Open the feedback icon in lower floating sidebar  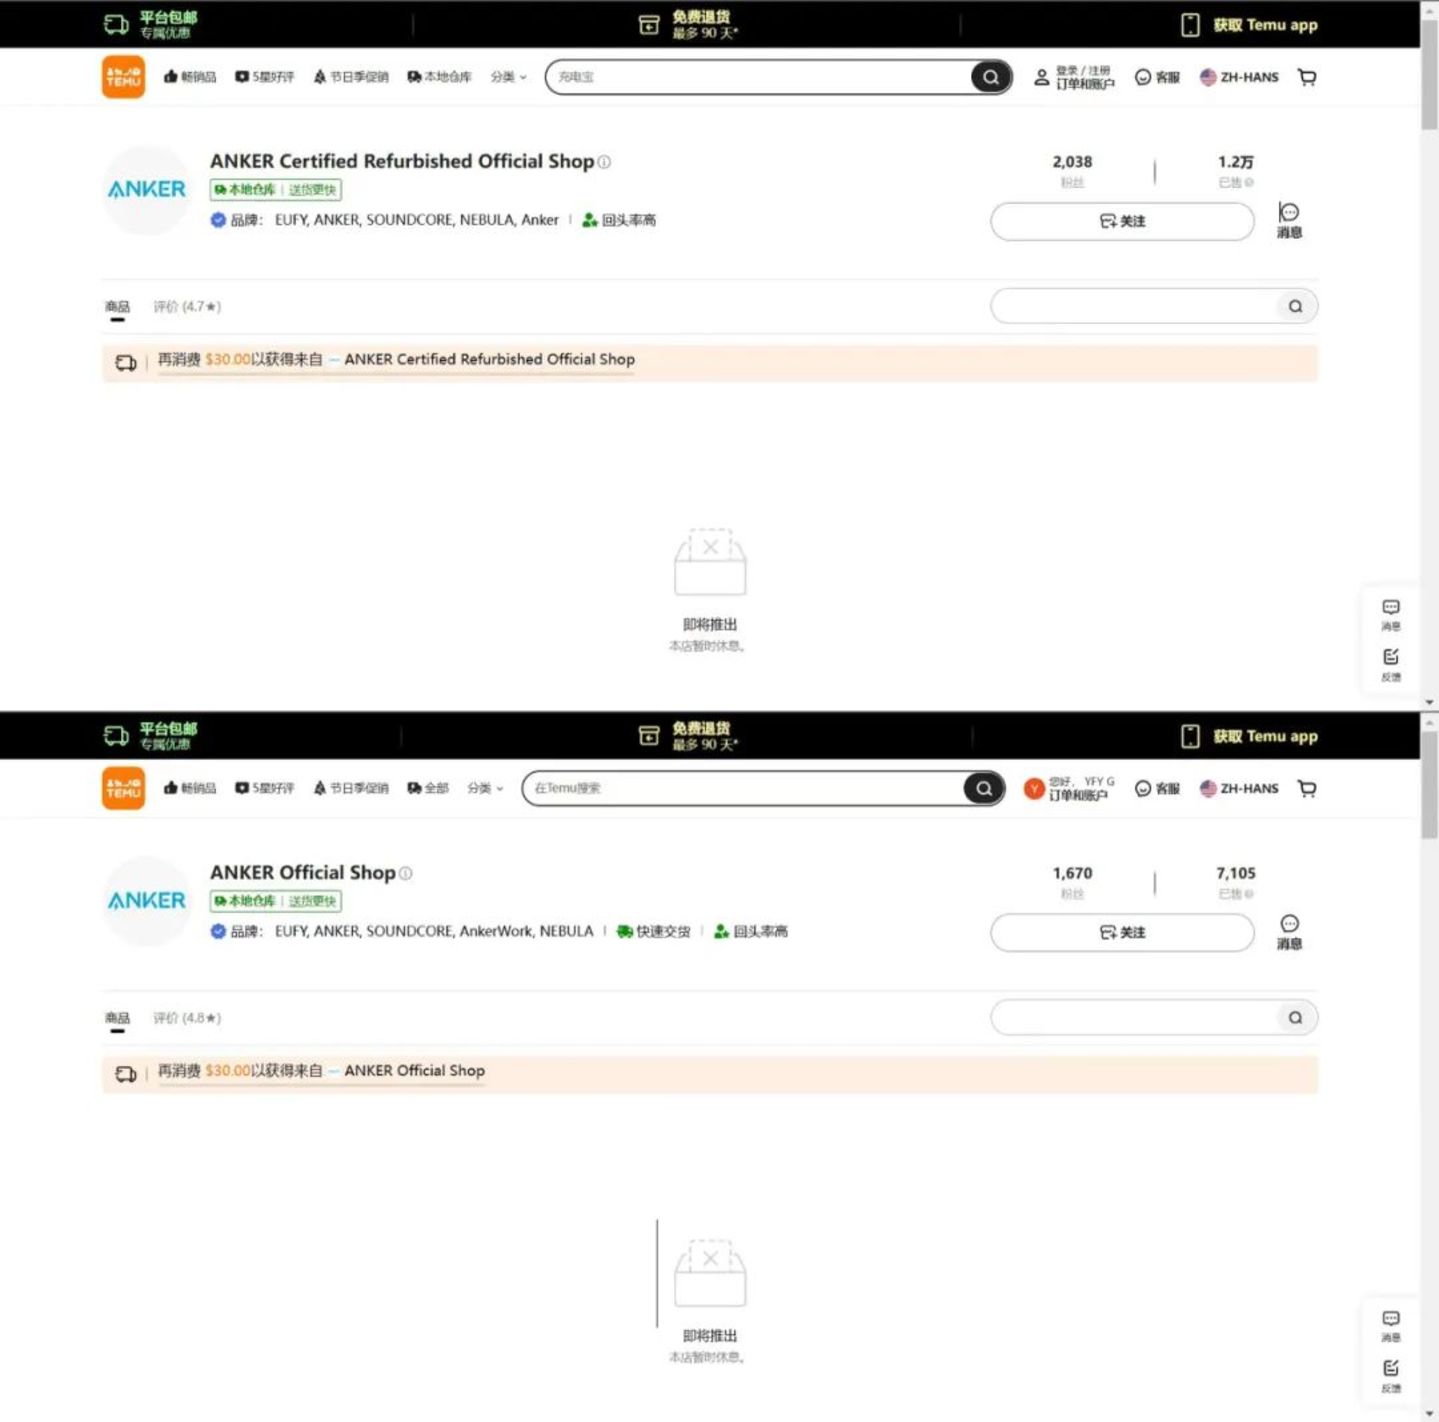point(1391,1374)
